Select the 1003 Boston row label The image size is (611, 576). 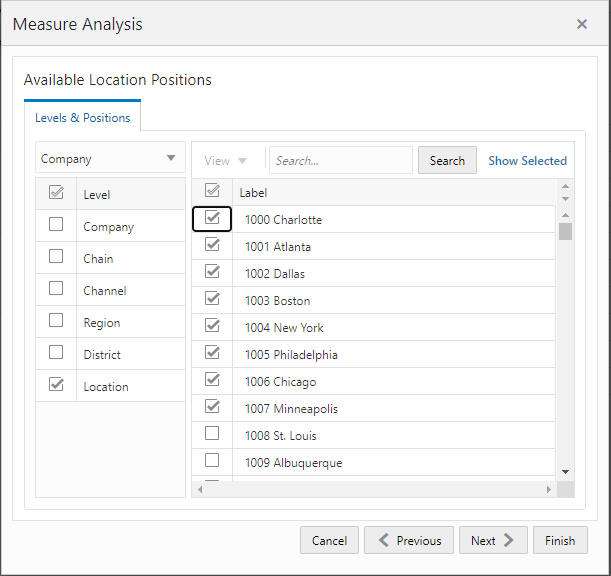pos(277,301)
